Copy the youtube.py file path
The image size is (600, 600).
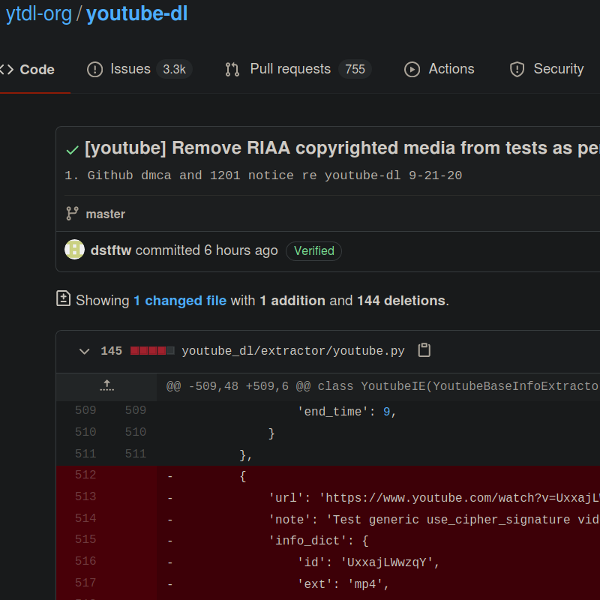pos(424,350)
